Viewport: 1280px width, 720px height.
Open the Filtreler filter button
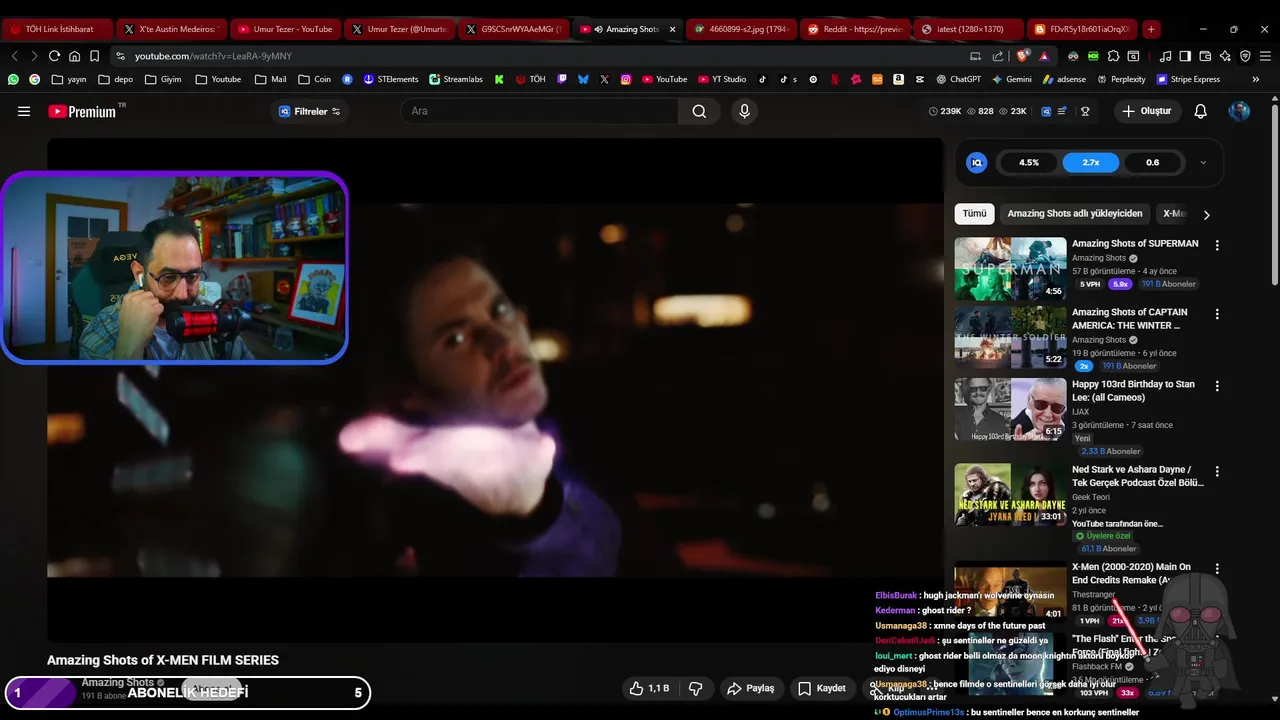pos(310,111)
